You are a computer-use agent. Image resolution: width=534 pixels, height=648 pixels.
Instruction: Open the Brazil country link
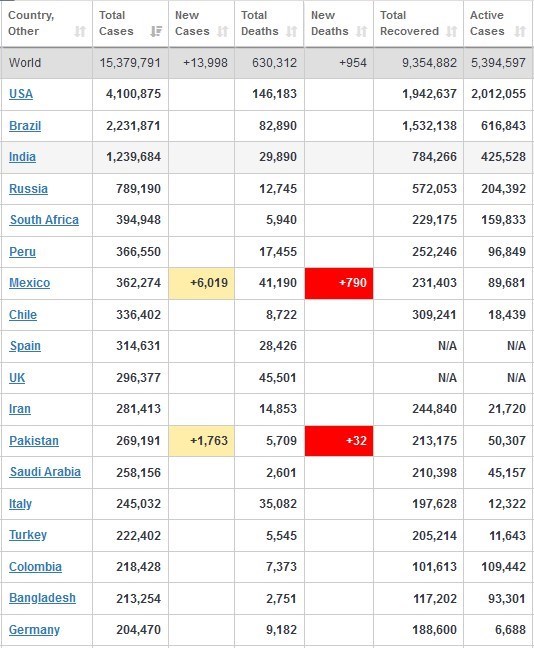[25, 126]
